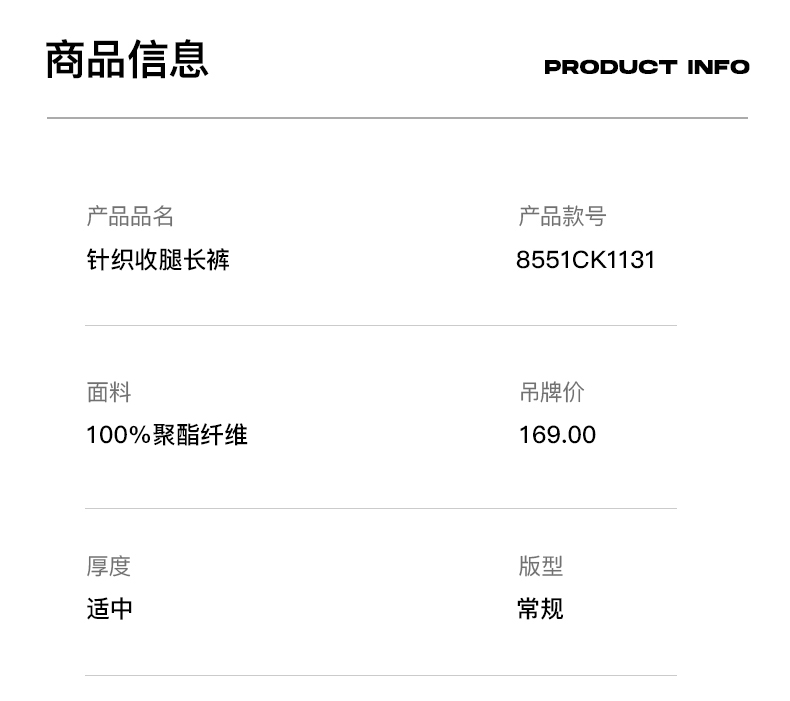Click the word INFO in the header
Screen dimensions: 790x701
click(718, 67)
